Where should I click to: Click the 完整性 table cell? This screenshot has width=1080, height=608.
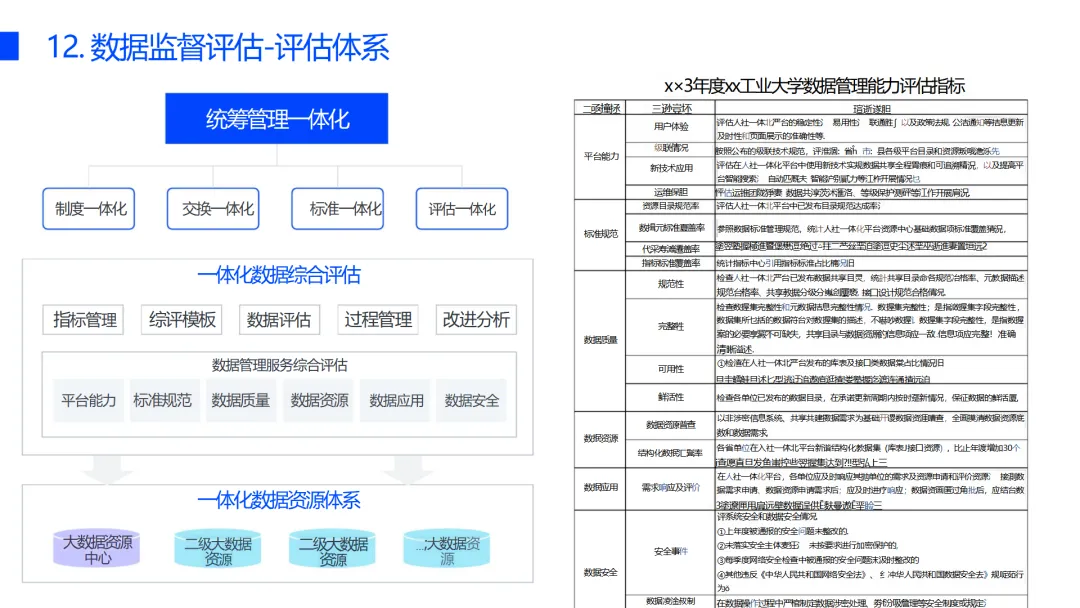click(x=670, y=326)
